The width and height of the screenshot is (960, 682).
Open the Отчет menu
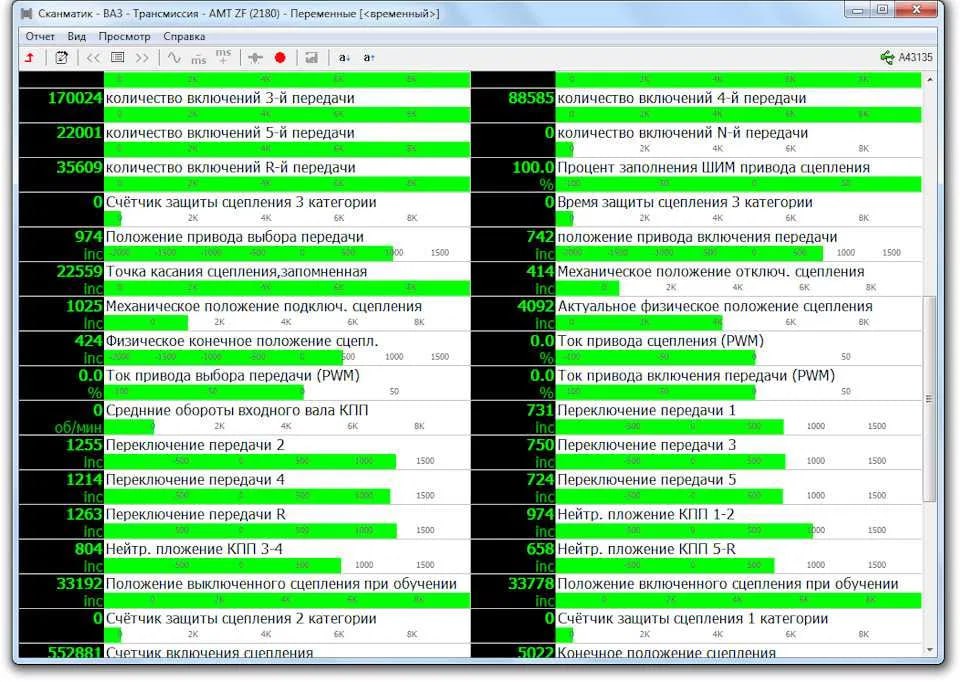pos(40,36)
